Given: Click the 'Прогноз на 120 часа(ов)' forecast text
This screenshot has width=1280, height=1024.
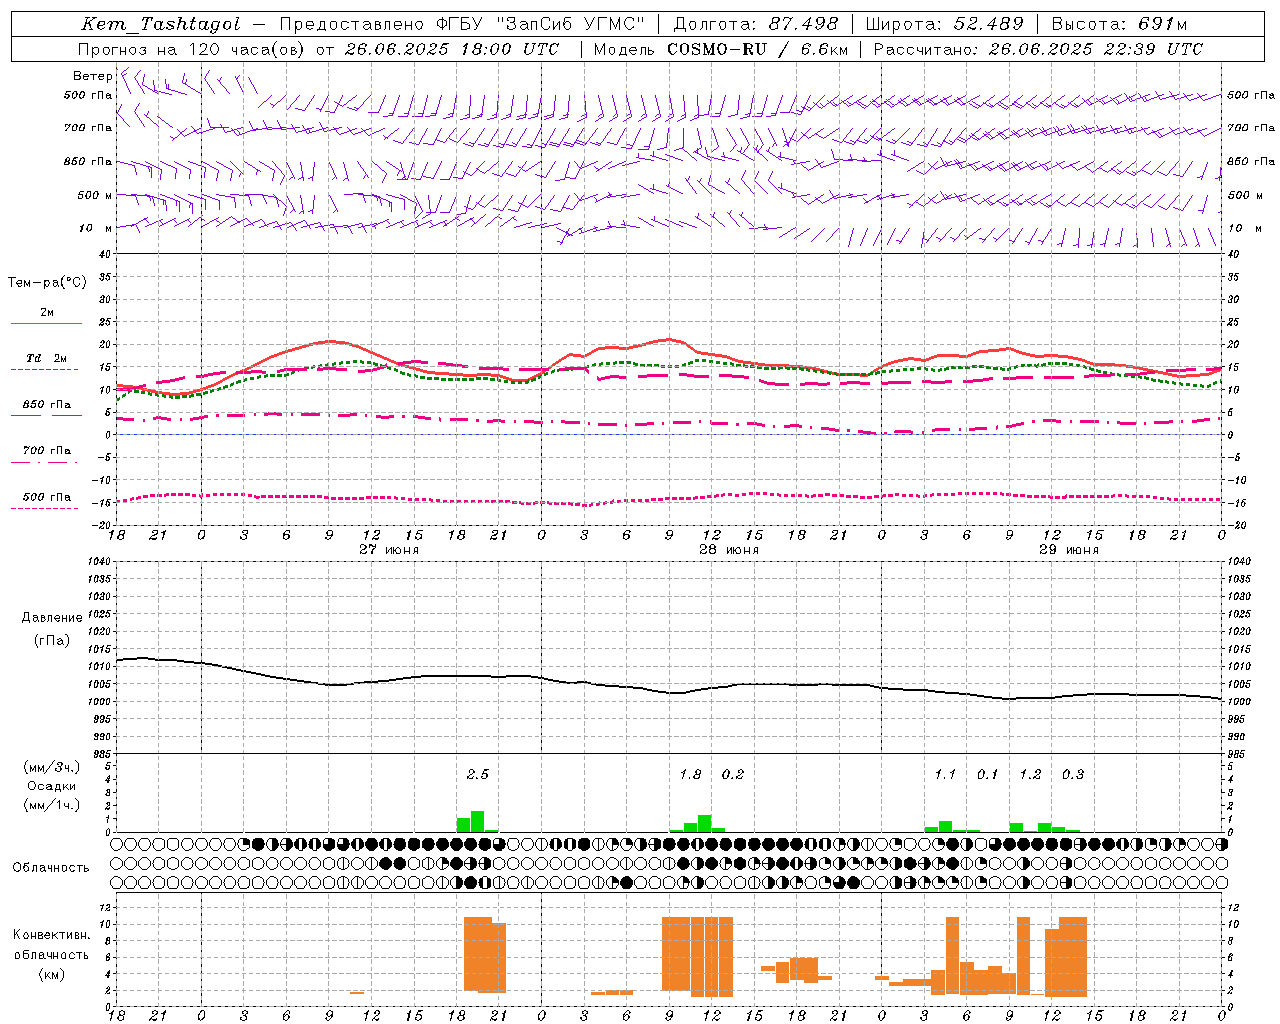Looking at the screenshot, I should click(x=191, y=49).
